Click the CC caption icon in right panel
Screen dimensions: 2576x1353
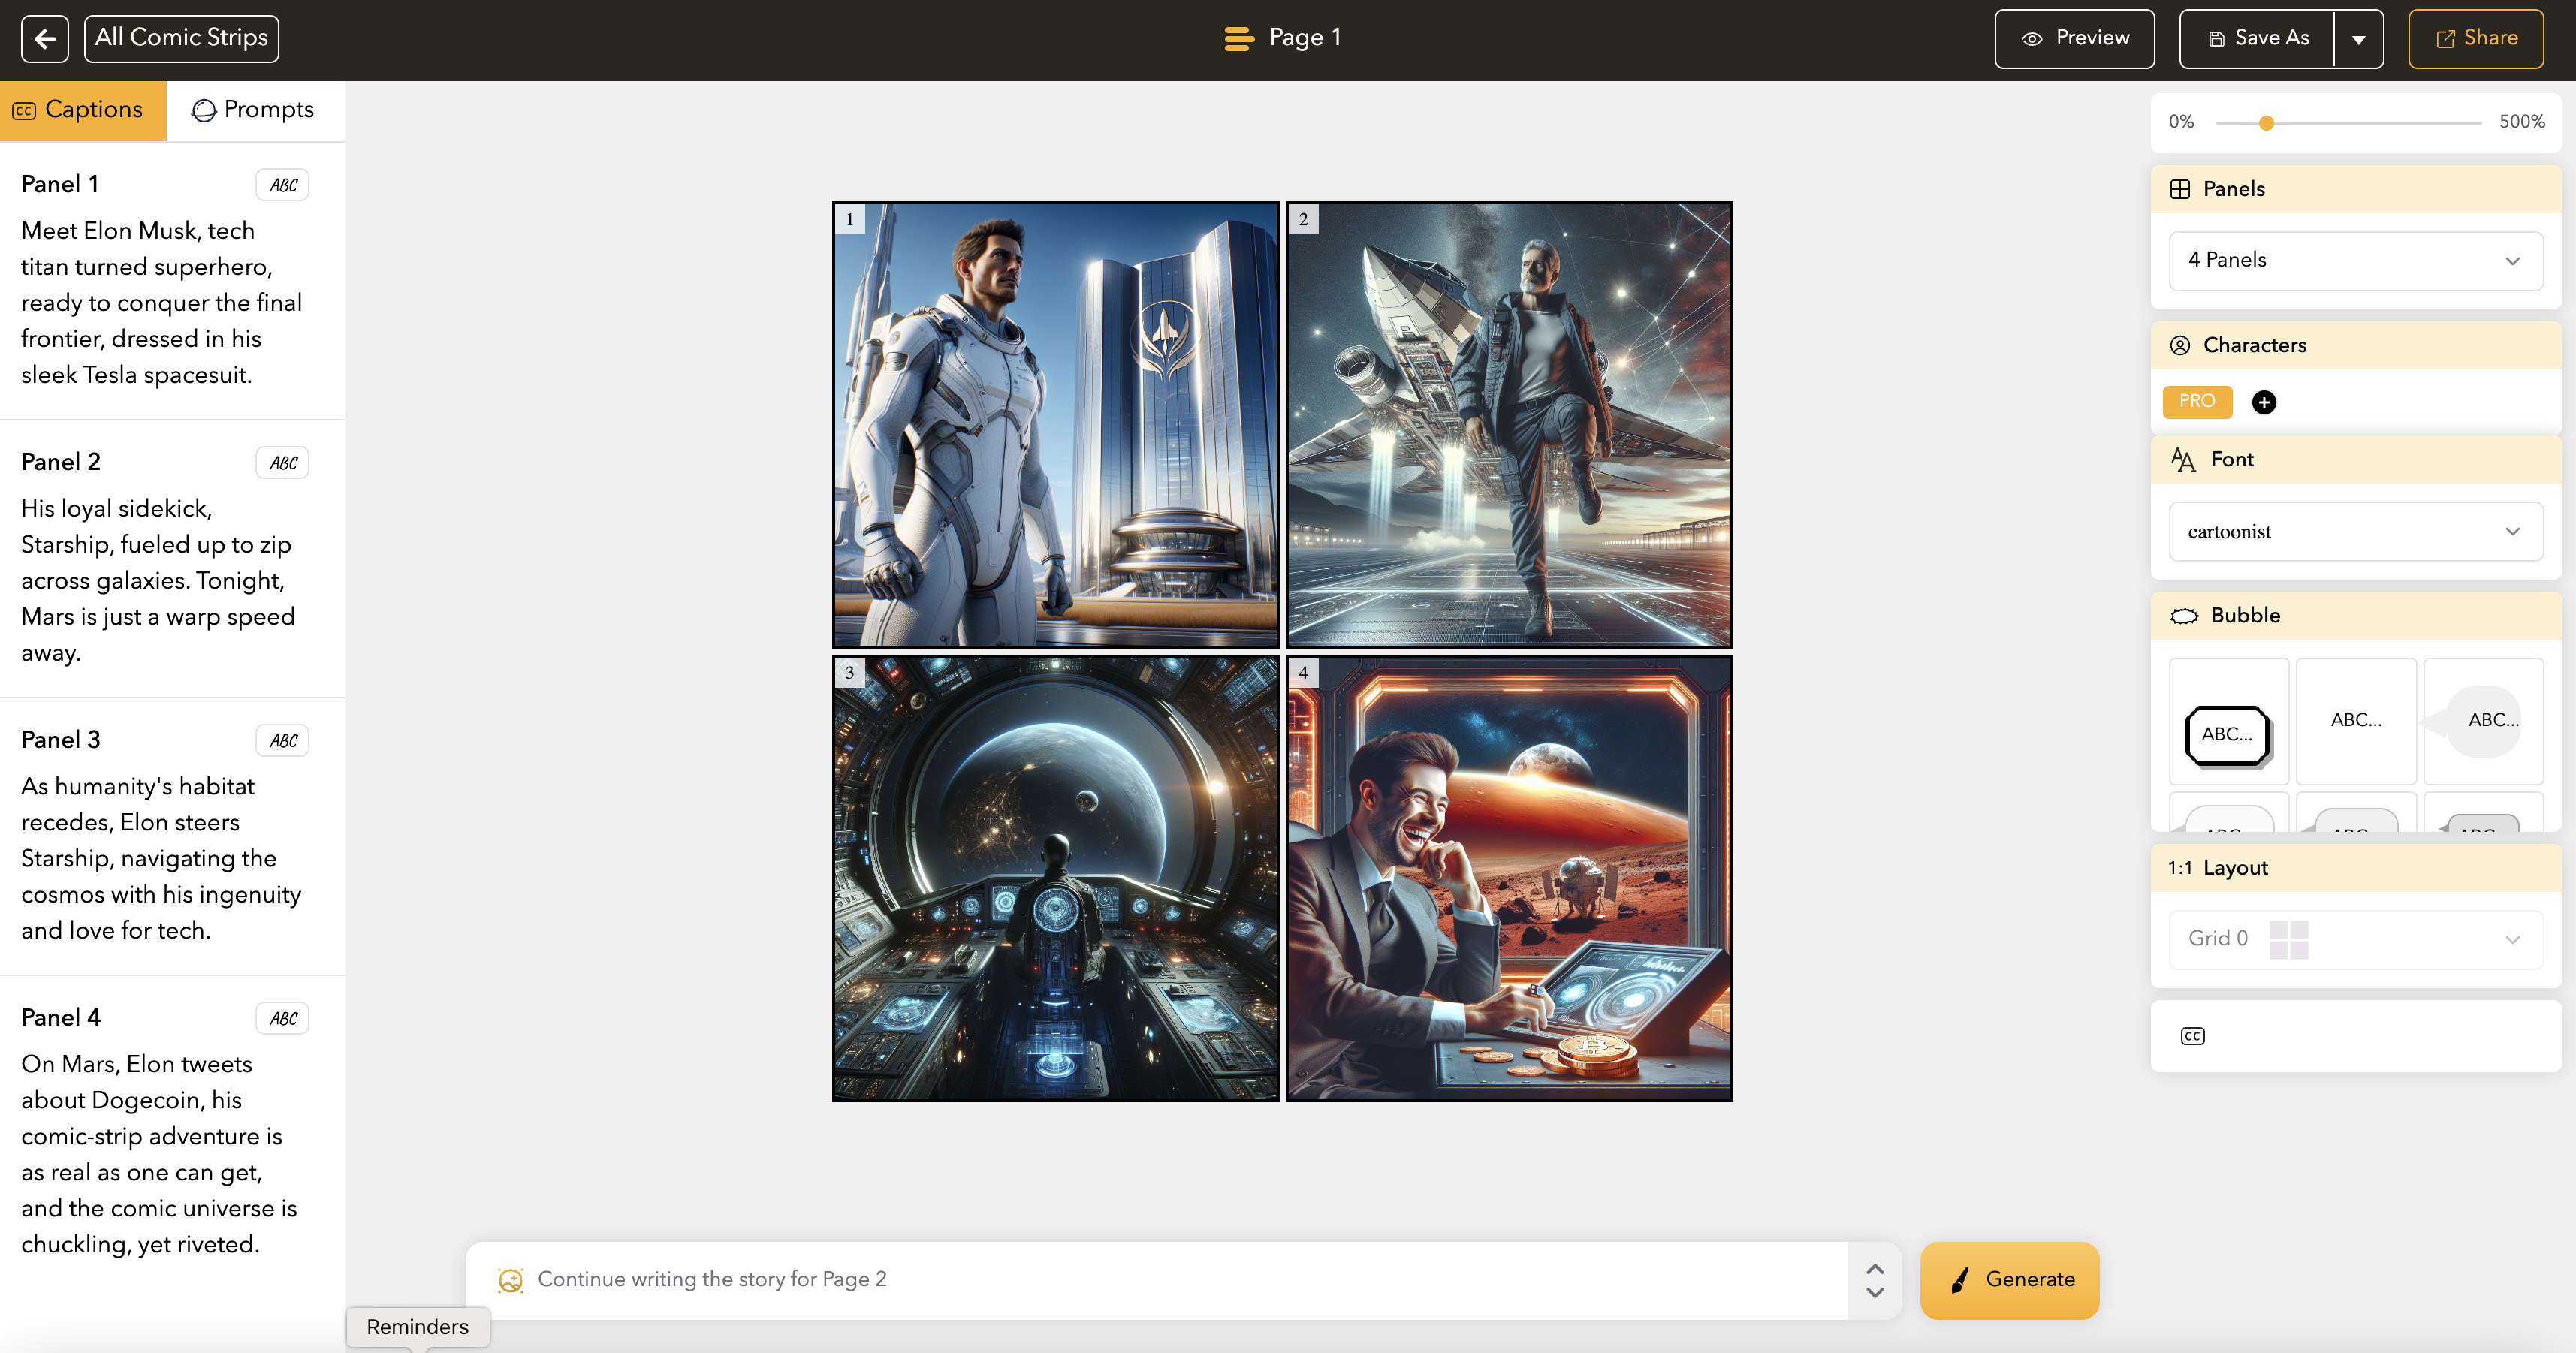coord(2192,1036)
